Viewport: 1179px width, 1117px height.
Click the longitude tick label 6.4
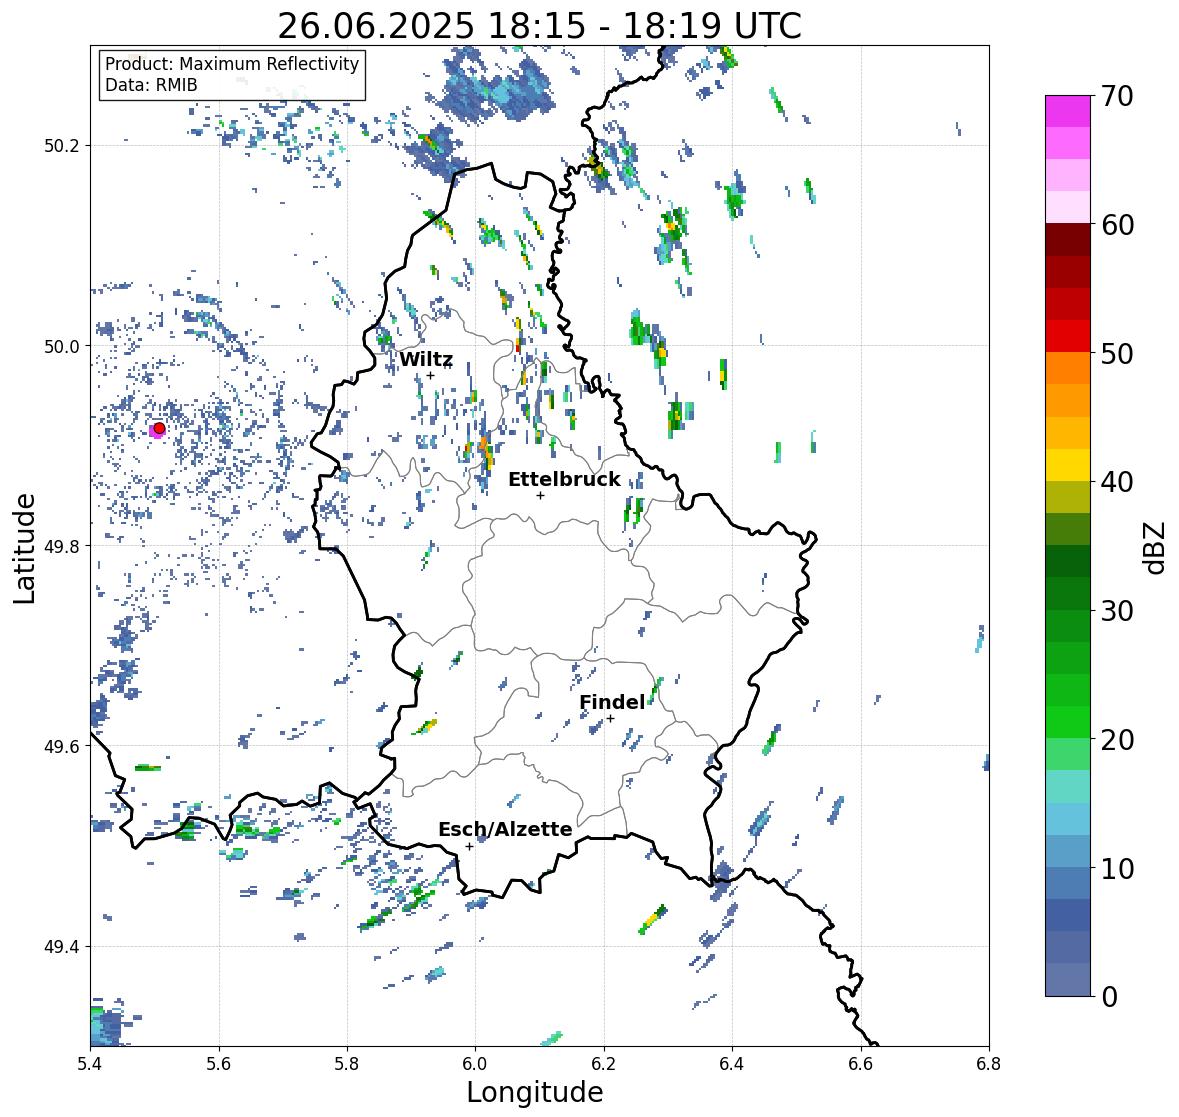732,1064
